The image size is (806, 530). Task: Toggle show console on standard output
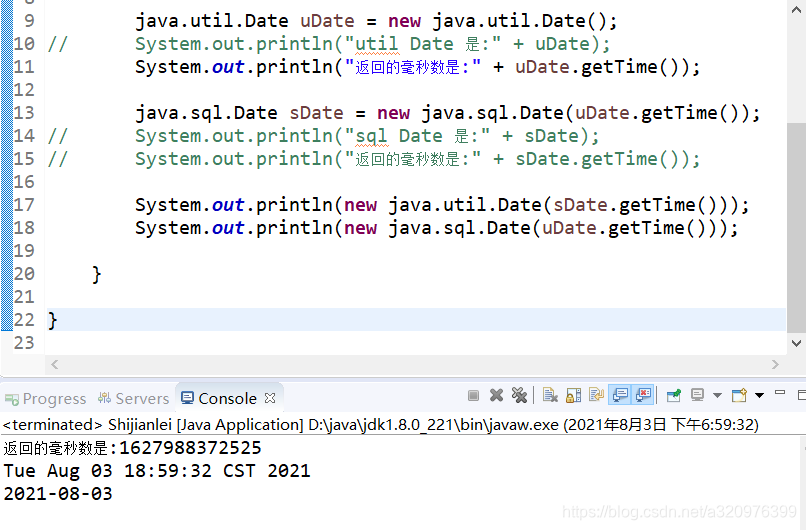[x=620, y=395]
